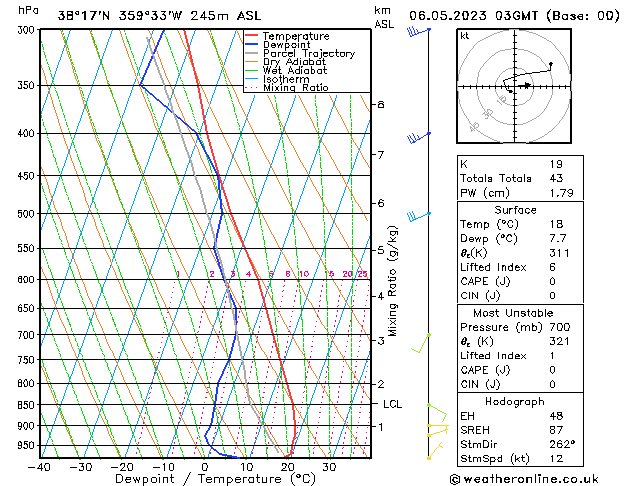Click the 500 hPa wind barb
This screenshot has width=629, height=486.
[418, 217]
